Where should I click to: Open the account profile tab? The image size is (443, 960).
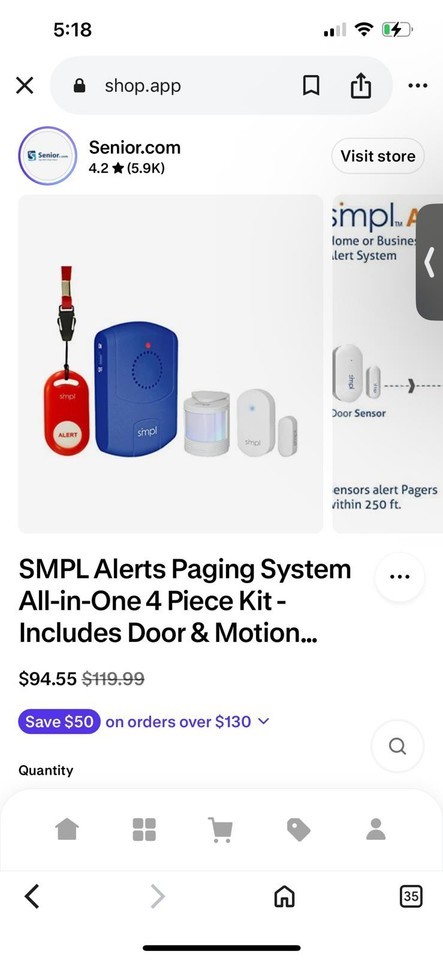376,830
